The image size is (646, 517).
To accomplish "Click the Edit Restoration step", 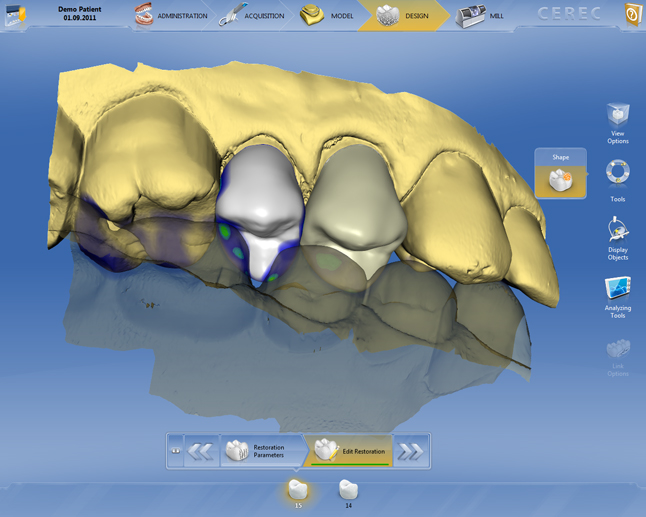I will point(350,451).
